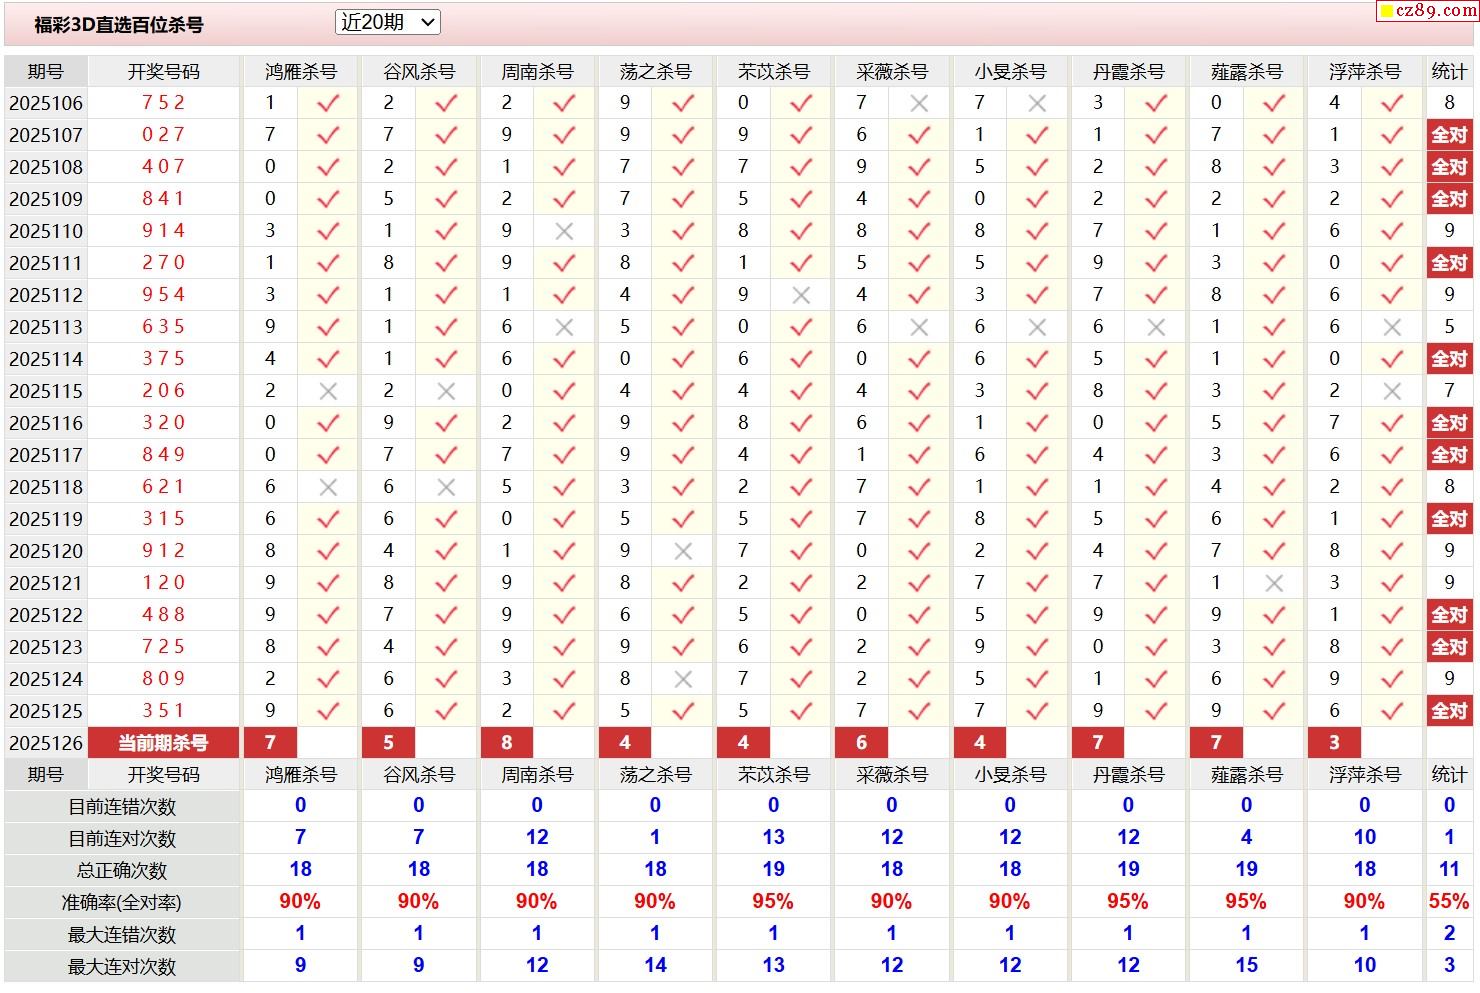Click gray X for 周南杀号 in row 2025110

point(564,231)
